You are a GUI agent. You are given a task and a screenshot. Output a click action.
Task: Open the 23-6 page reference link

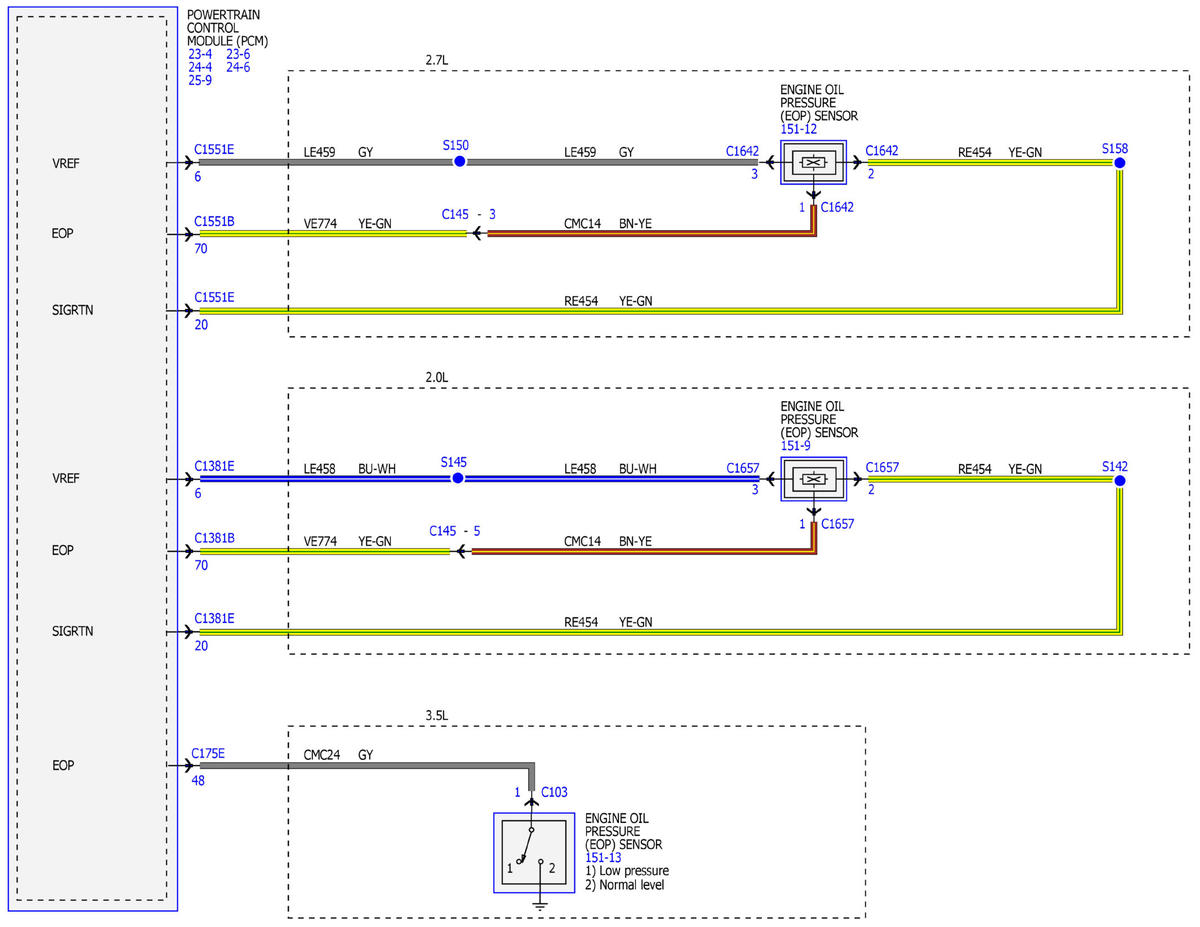tap(239, 55)
